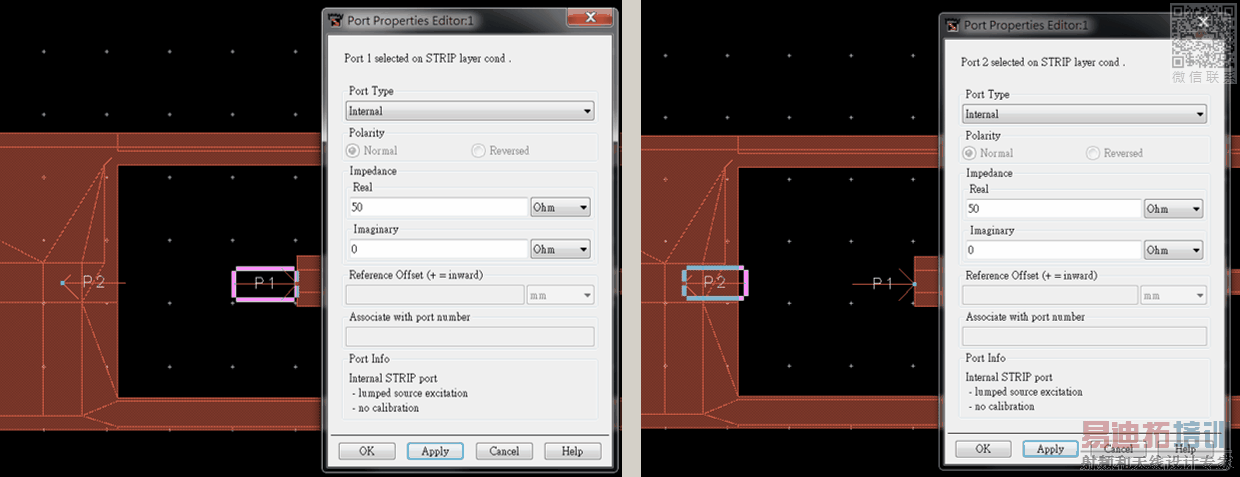Click 'Port 2 selected on STRIP layer cond' text

(x=1043, y=62)
